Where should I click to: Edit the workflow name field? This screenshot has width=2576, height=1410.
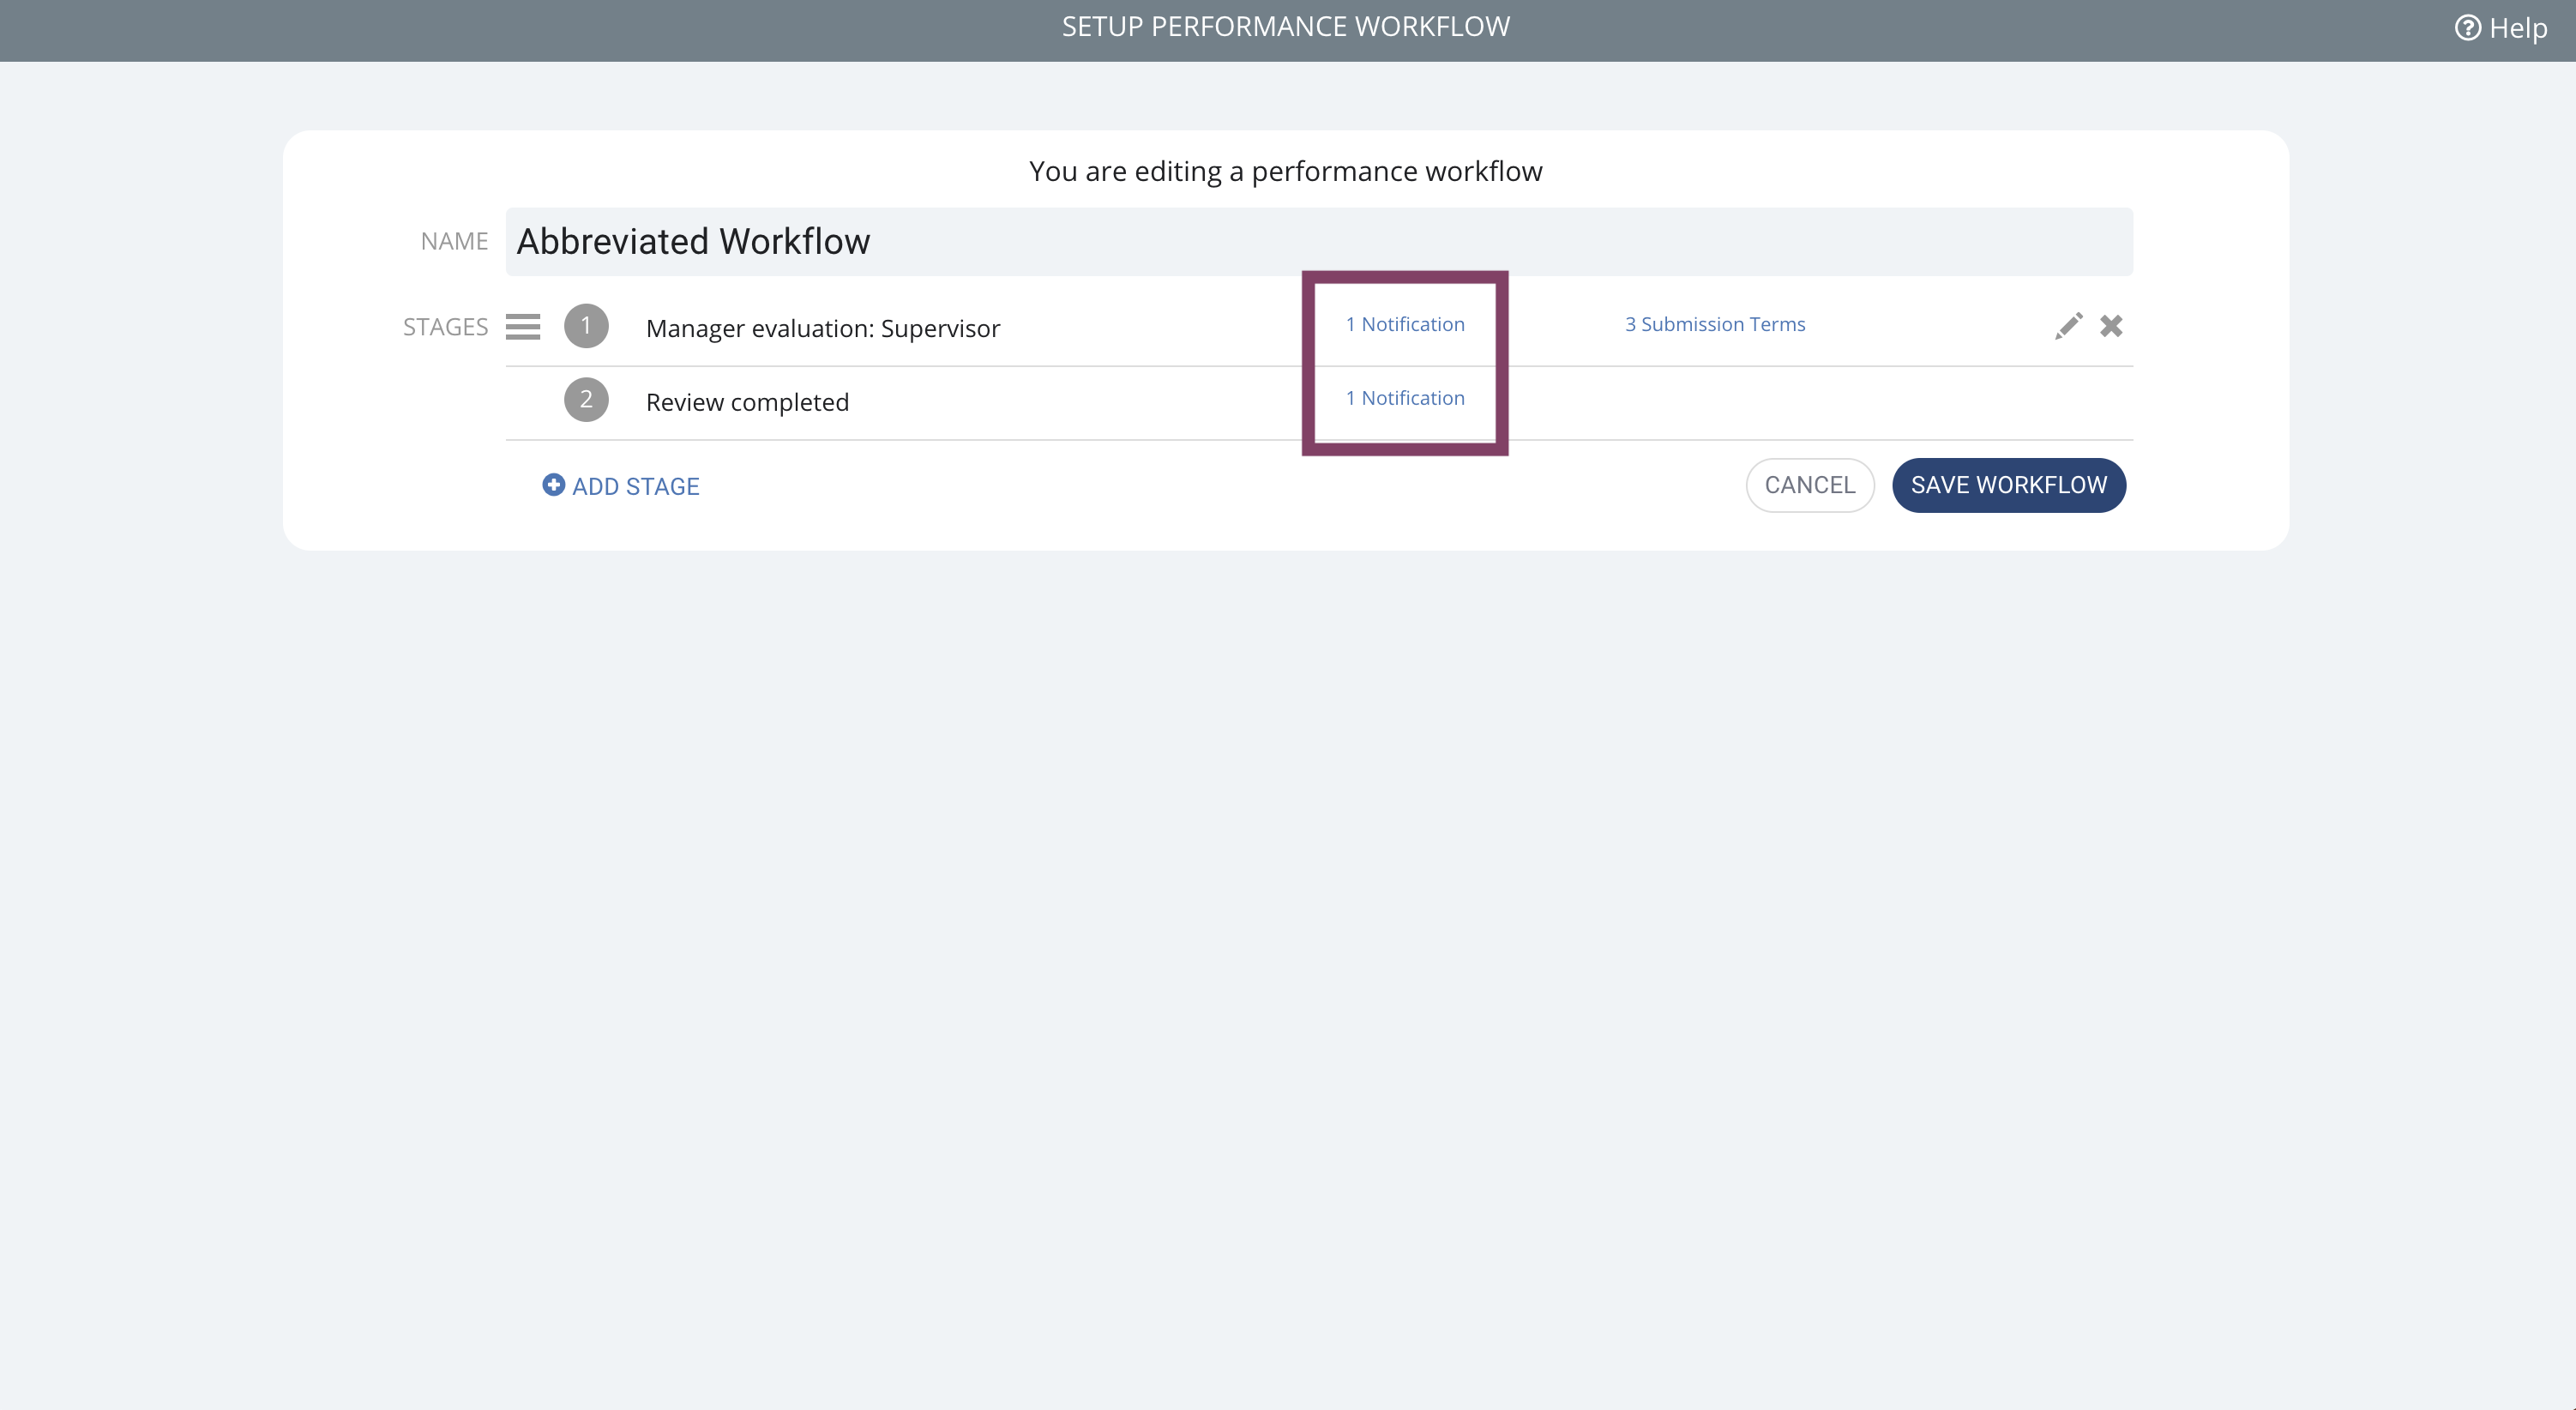[1318, 242]
